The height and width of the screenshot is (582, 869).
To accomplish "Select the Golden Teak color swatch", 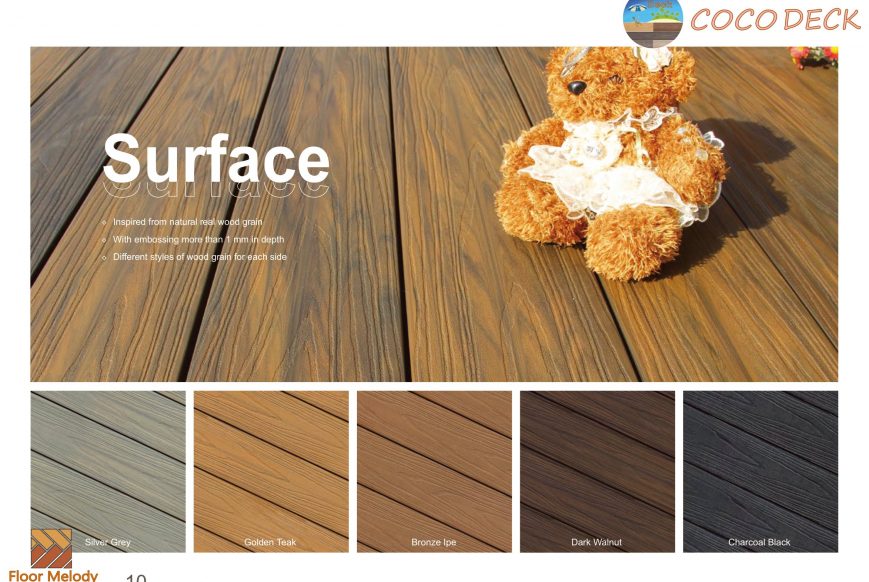I will tap(271, 472).
